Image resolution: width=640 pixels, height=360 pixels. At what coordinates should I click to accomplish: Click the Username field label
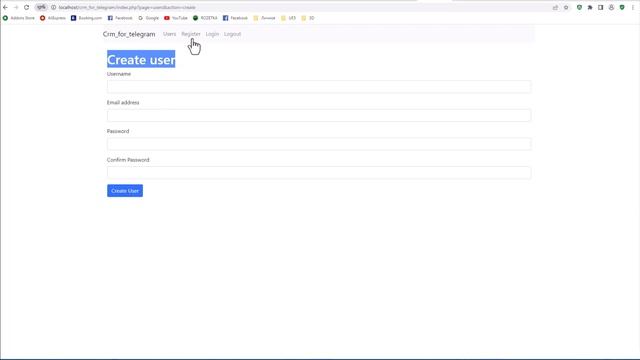pos(119,74)
